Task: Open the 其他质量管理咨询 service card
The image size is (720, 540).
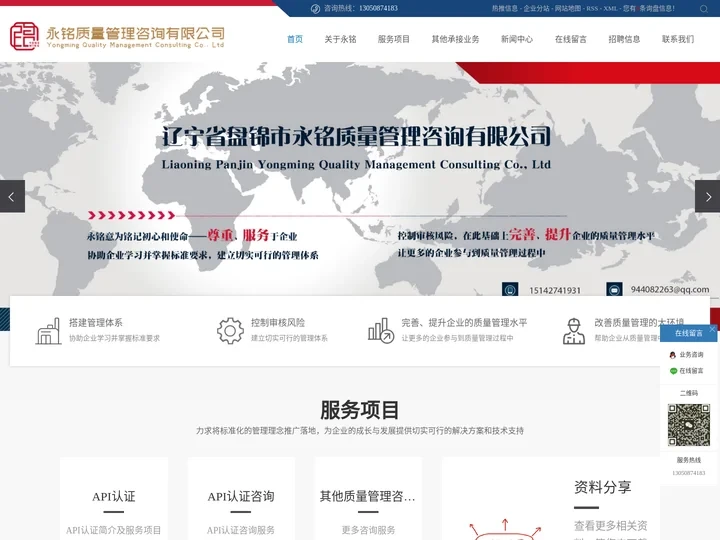Action: pyautogui.click(x=368, y=499)
